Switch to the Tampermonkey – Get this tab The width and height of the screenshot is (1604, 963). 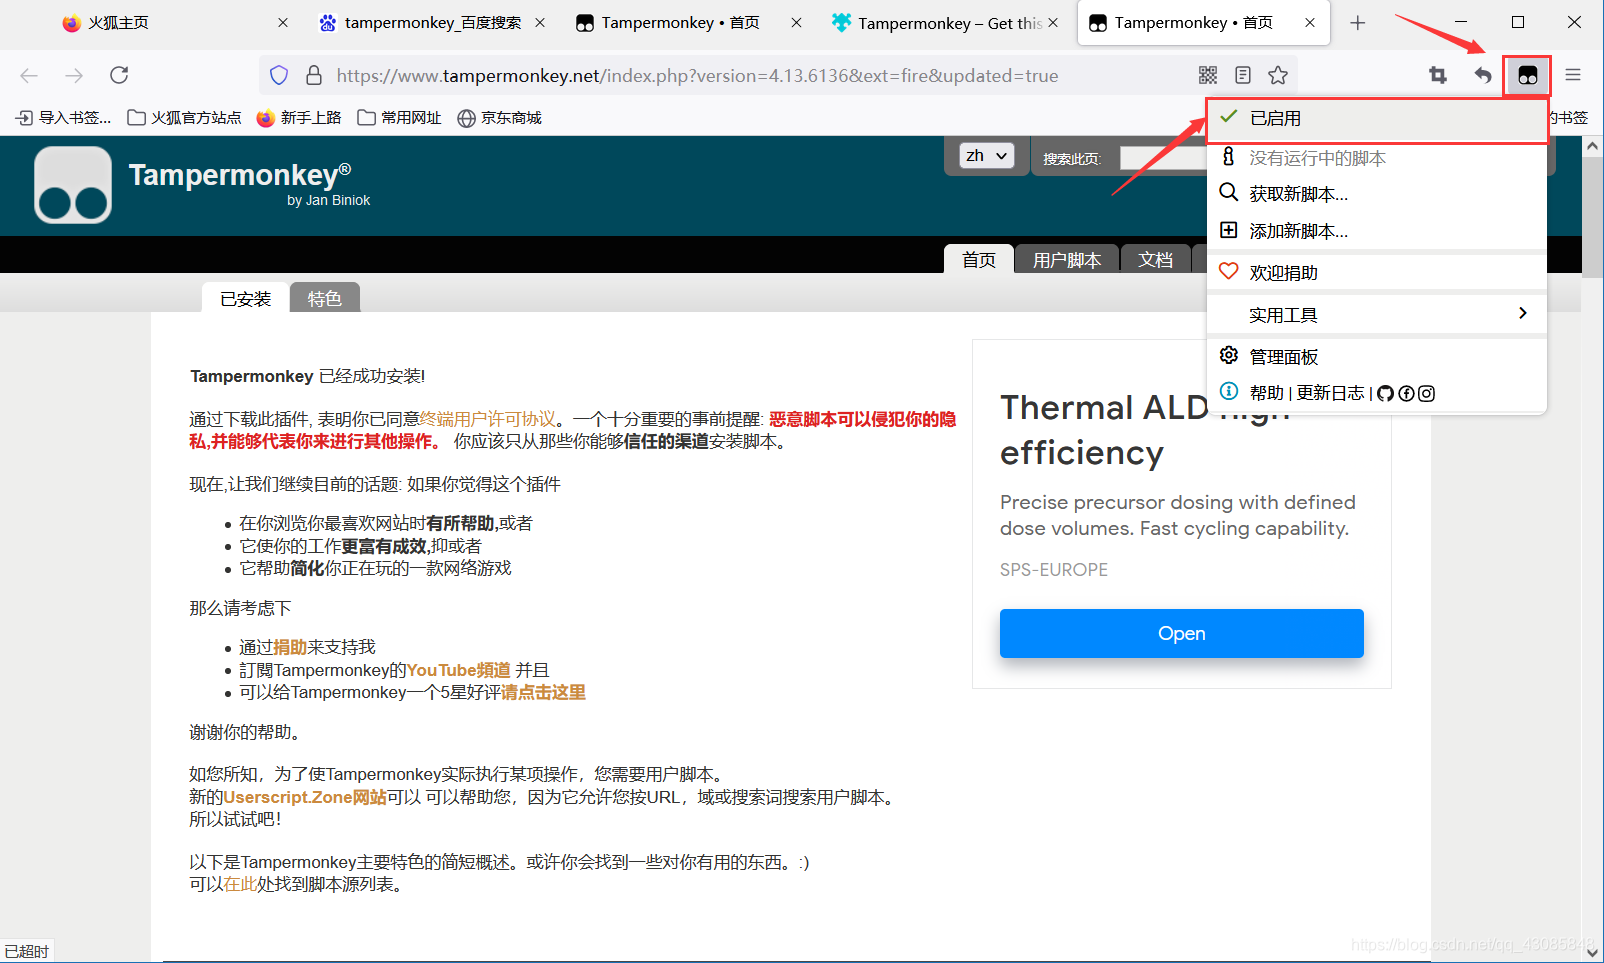pyautogui.click(x=944, y=22)
